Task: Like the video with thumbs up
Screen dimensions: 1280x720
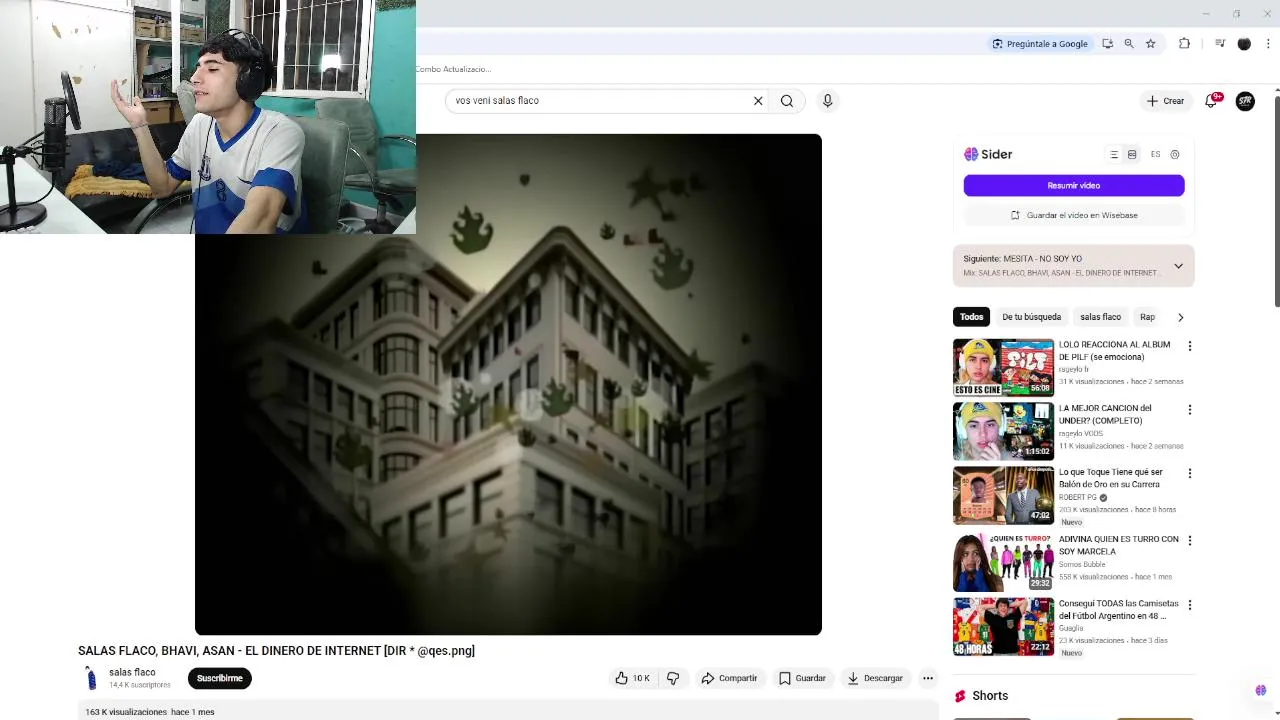Action: [631, 678]
